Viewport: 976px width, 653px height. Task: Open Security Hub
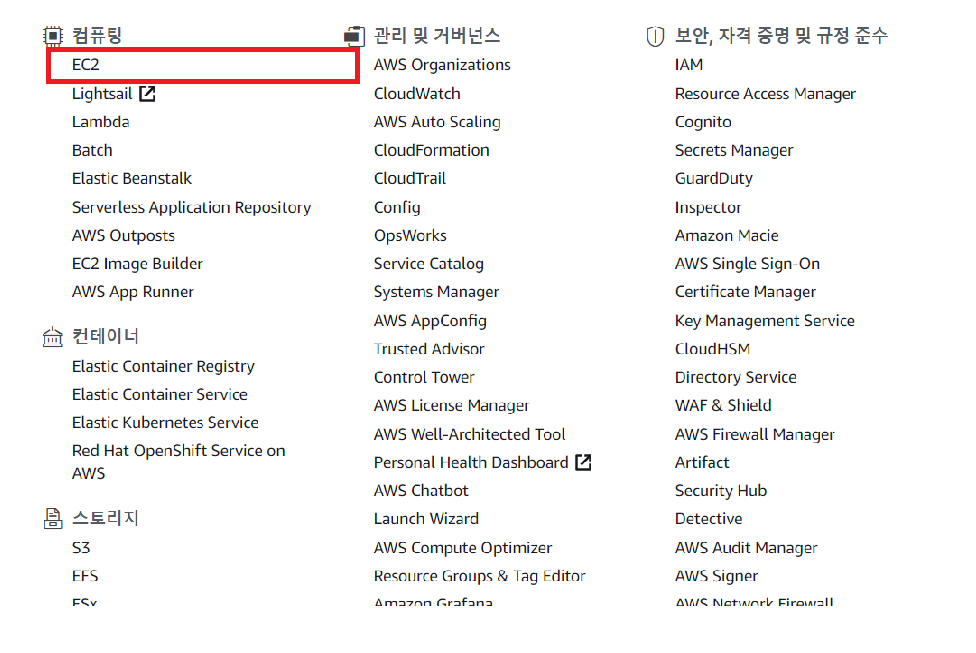click(x=721, y=491)
